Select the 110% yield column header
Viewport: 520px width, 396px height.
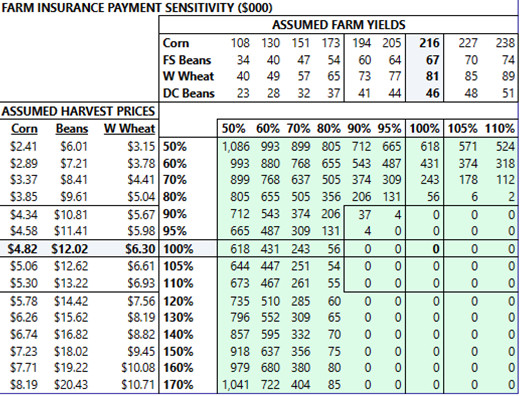[x=499, y=129]
